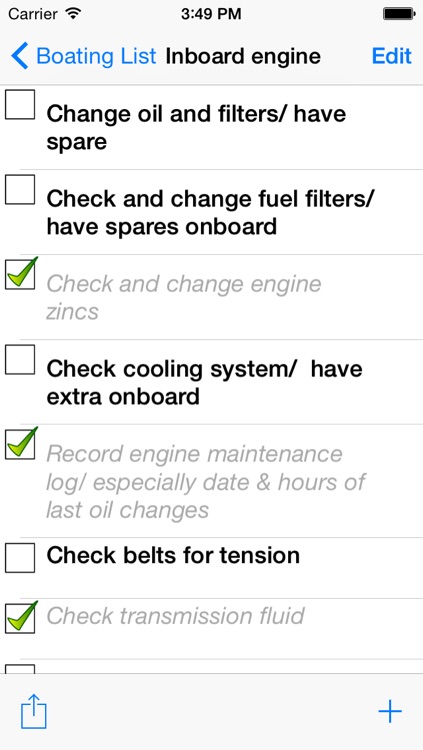The height and width of the screenshot is (750, 423).
Task: Check the 'Check and change fuel filters' box
Action: click(x=20, y=189)
